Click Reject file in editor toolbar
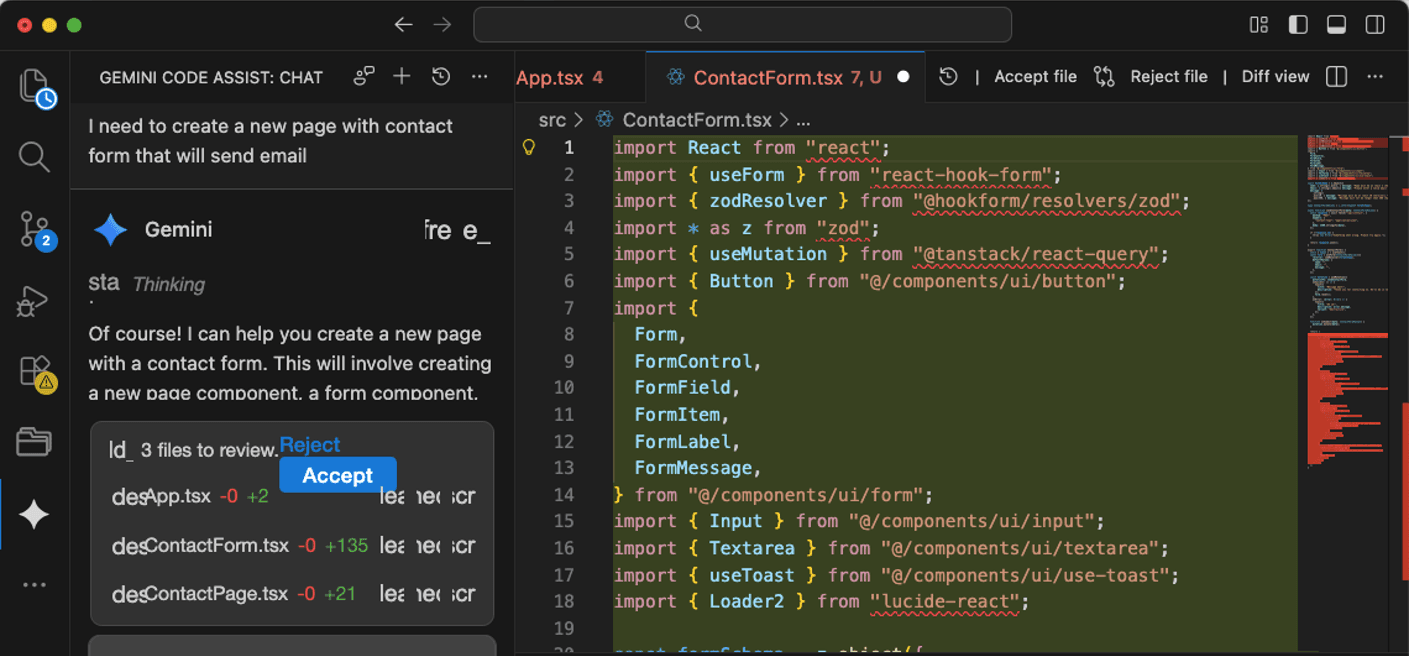 [x=1168, y=77]
